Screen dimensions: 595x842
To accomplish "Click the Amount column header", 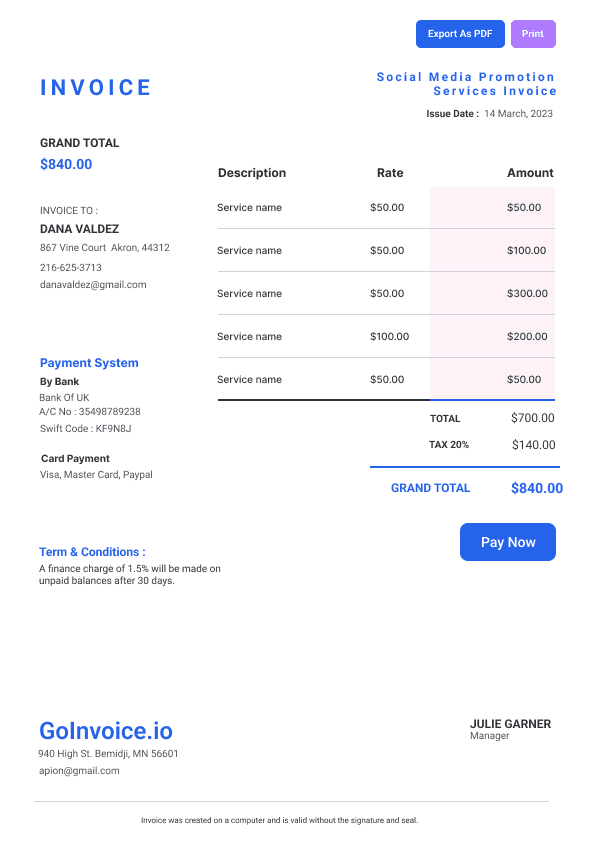I will [530, 173].
